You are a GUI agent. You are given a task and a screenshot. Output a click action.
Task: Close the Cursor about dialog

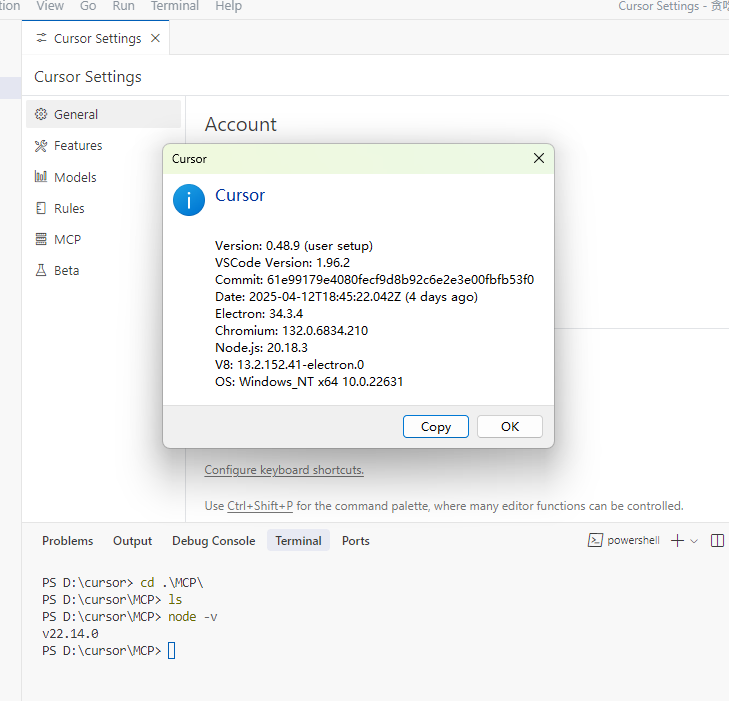(x=539, y=159)
